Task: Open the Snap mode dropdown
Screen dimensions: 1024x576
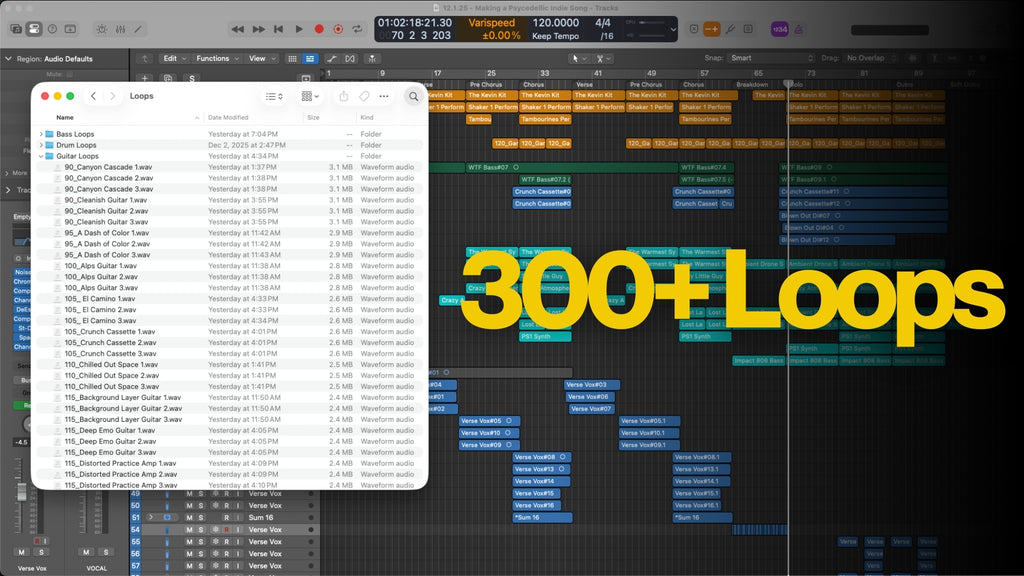Action: pyautogui.click(x=762, y=58)
